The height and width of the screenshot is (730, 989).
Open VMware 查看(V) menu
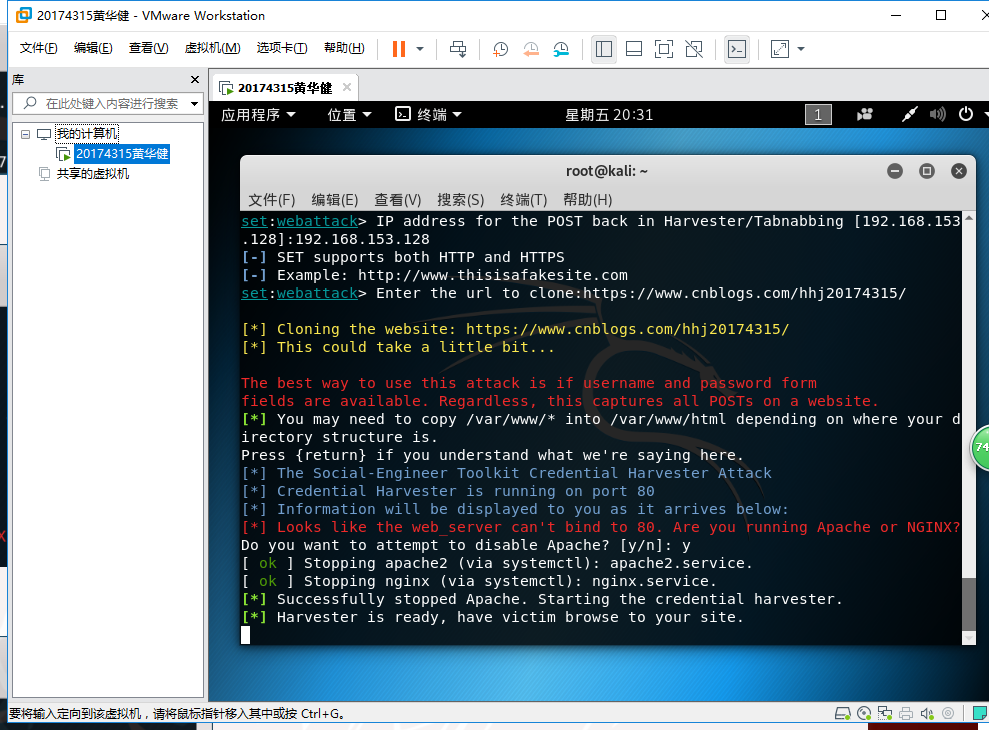coord(148,48)
